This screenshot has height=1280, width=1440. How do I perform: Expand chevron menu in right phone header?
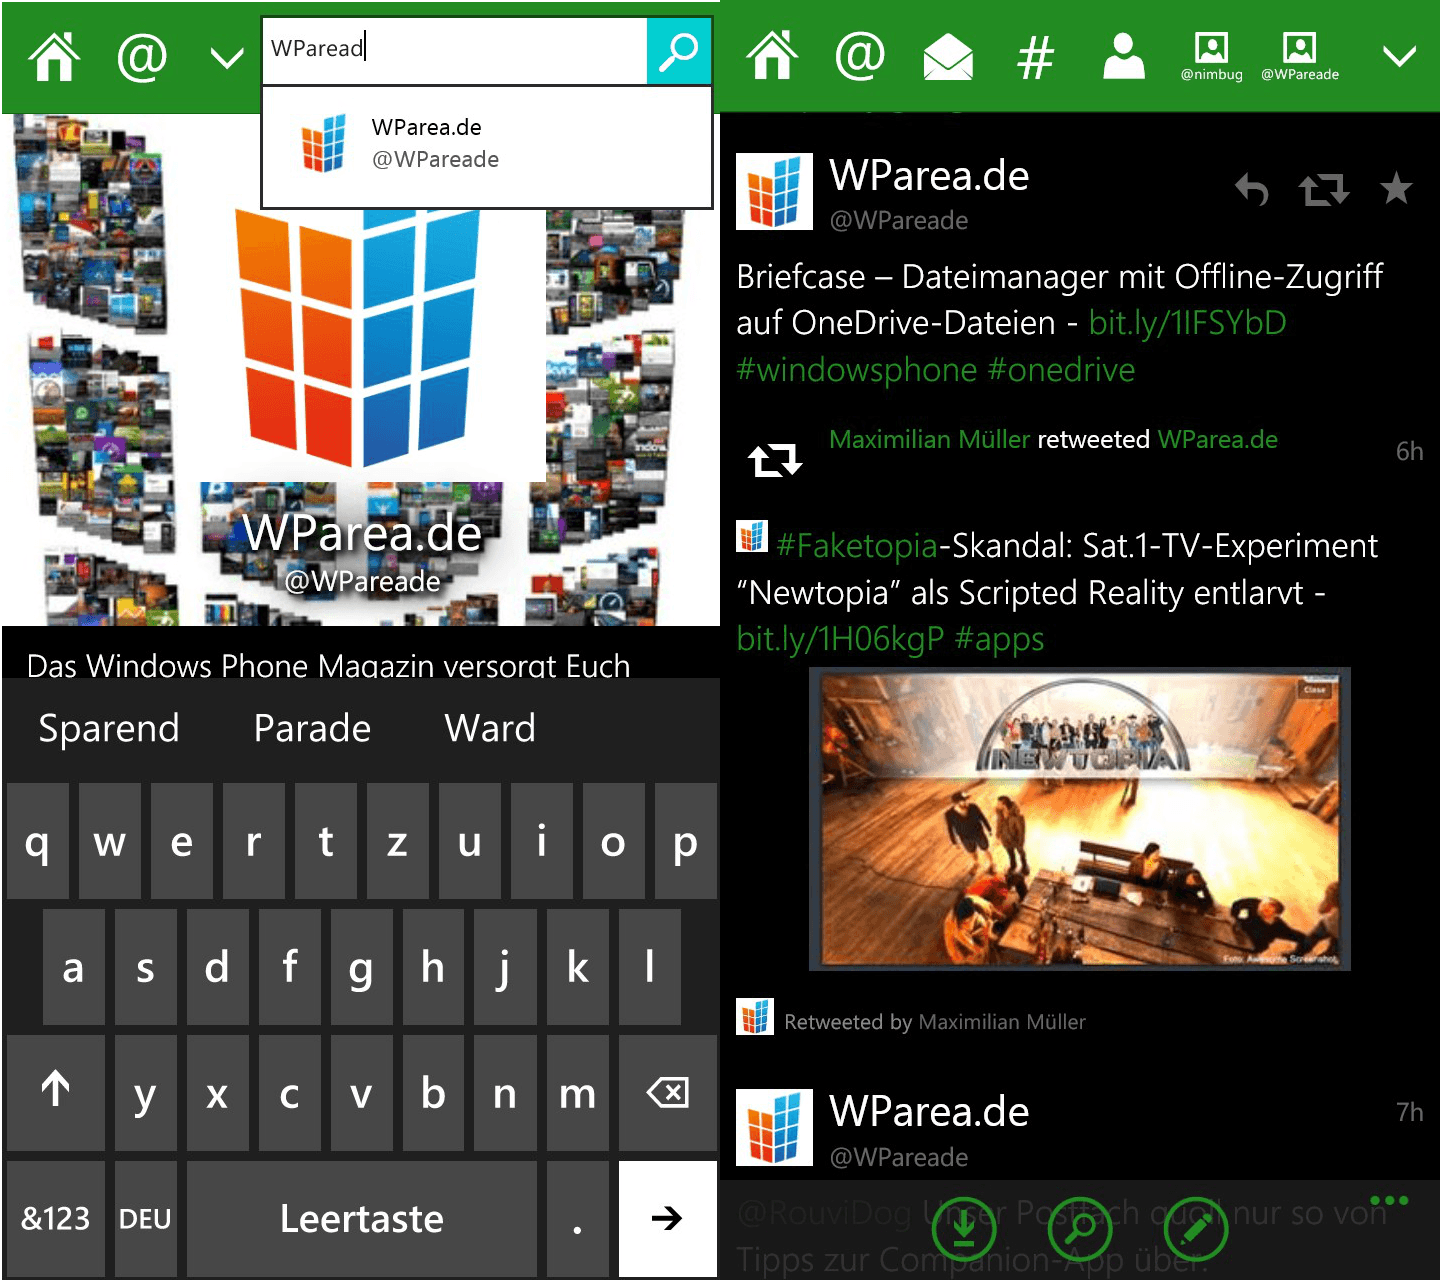coord(1400,57)
